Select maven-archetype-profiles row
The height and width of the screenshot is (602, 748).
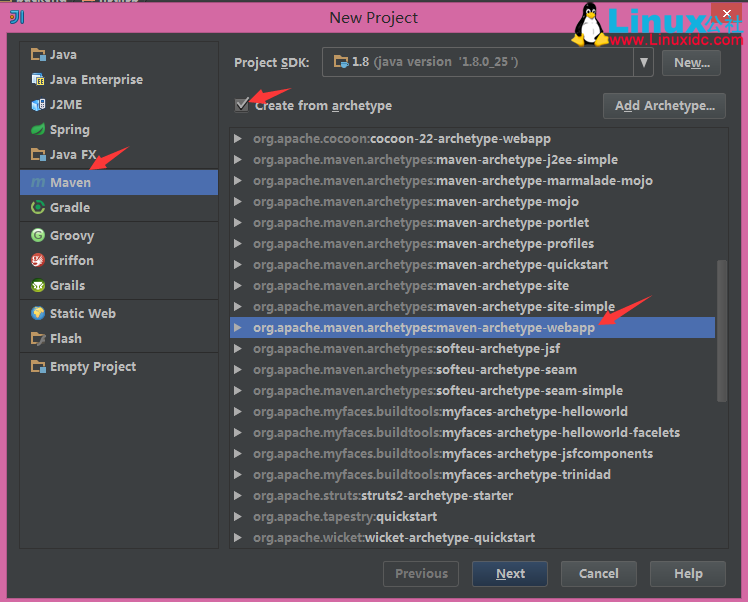[x=472, y=244]
